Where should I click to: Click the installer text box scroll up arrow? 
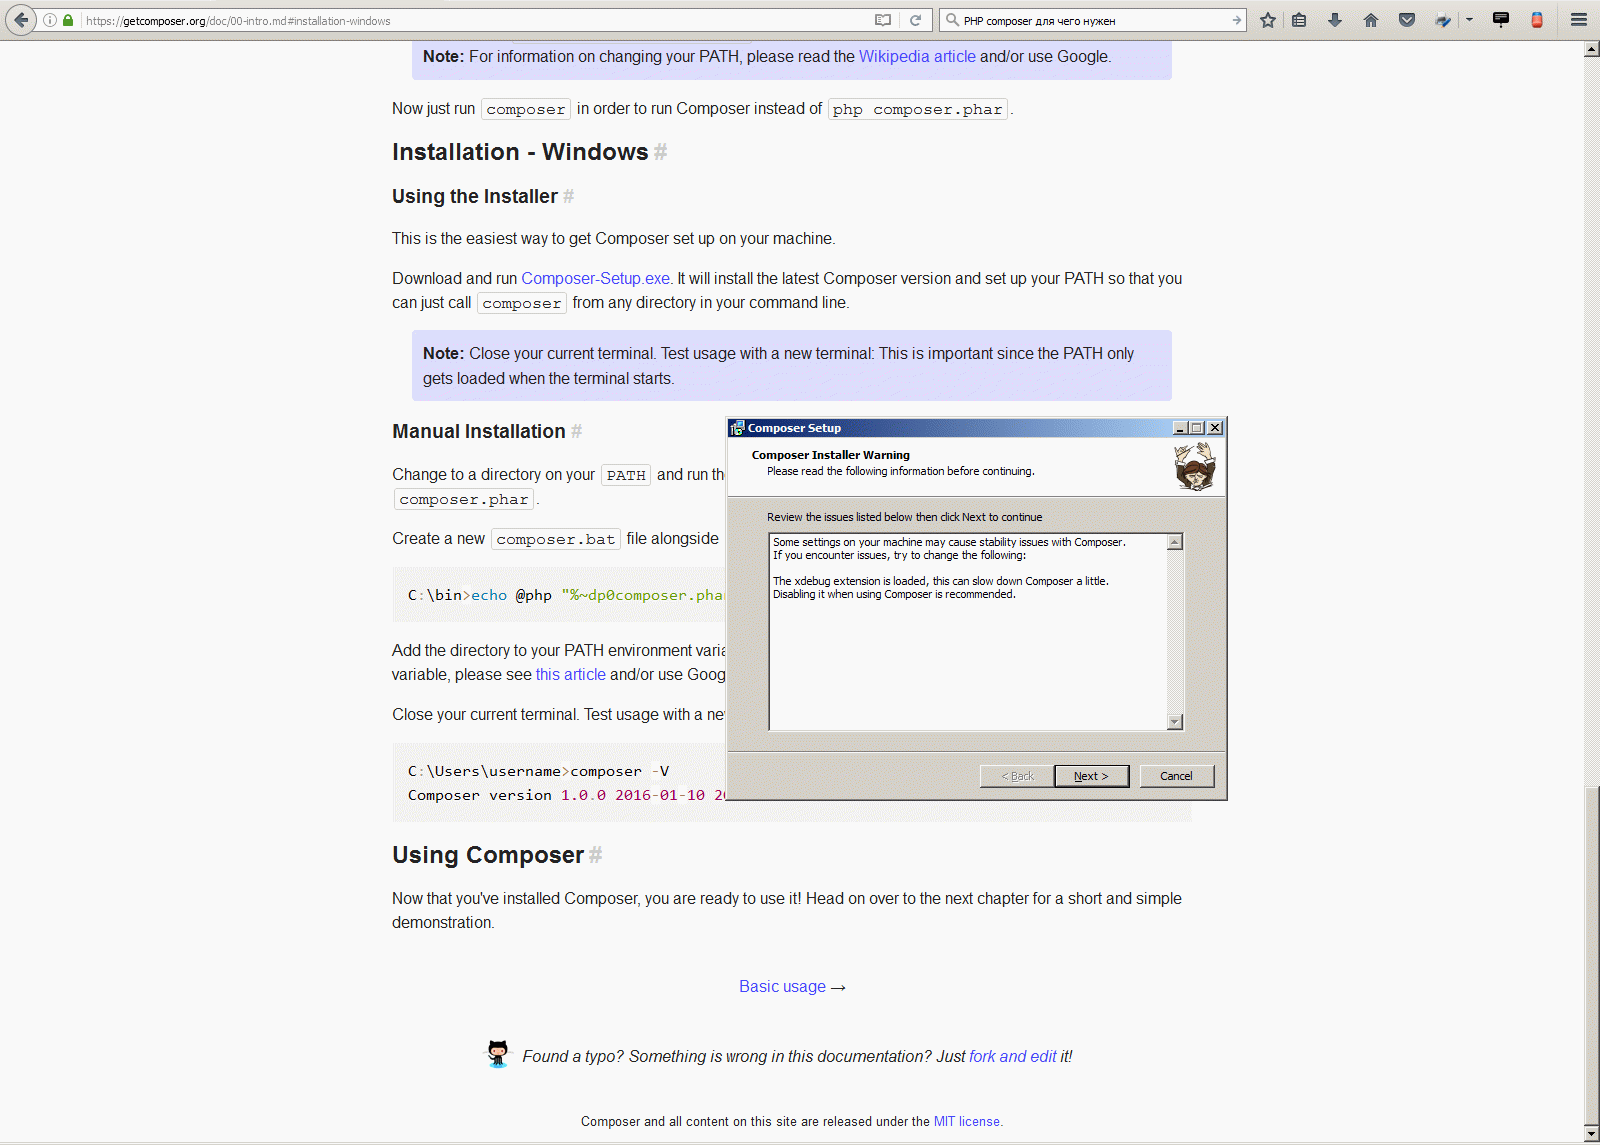pos(1175,542)
